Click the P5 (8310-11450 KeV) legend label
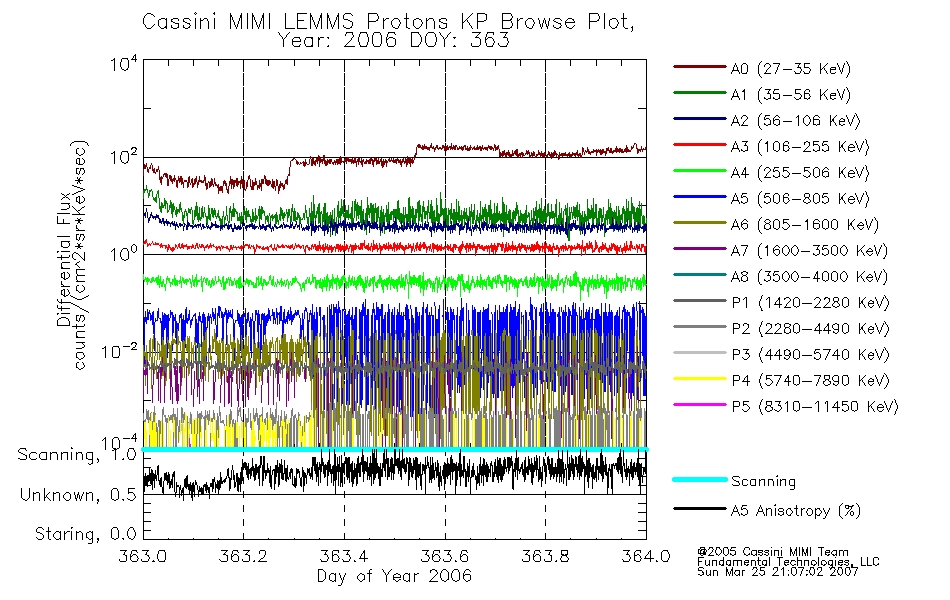The width and height of the screenshot is (950, 600). [x=815, y=406]
